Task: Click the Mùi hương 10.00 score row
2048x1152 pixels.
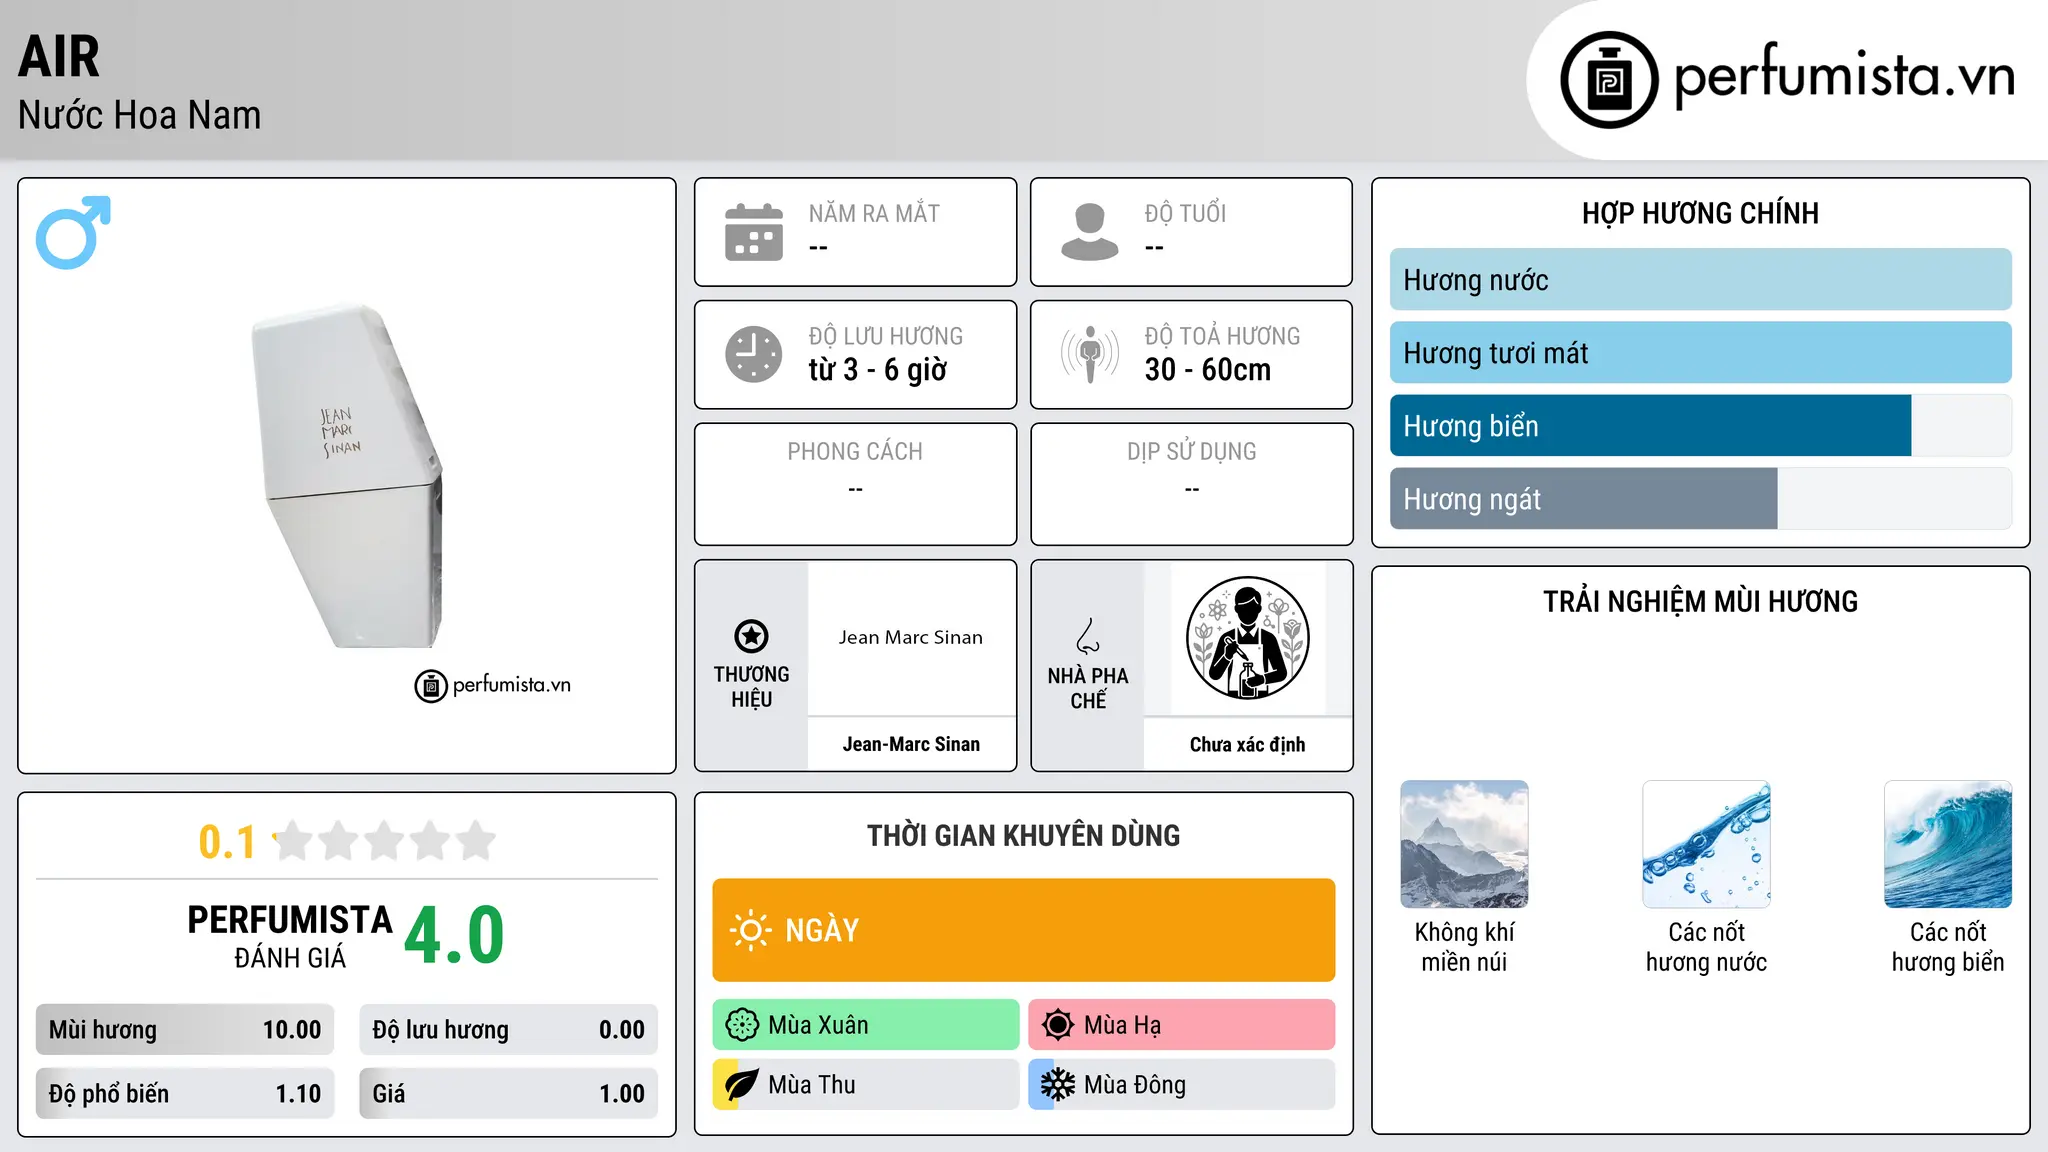Action: (x=185, y=1030)
